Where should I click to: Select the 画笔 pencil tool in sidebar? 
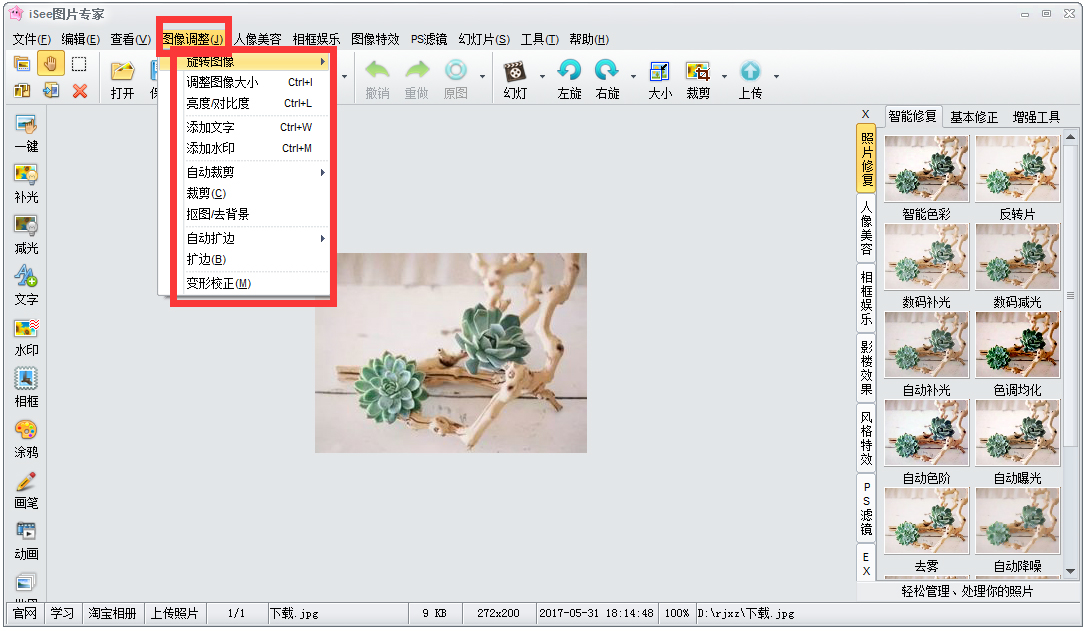point(26,482)
